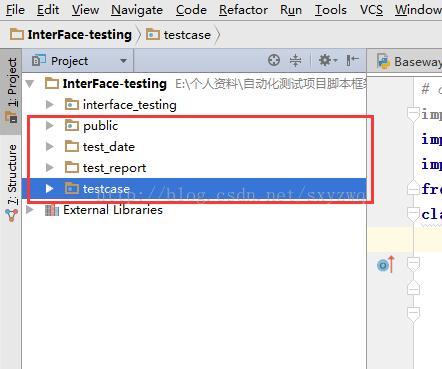Expand the interface_testing folder
Screen dimensions: 442x369
tap(50, 105)
